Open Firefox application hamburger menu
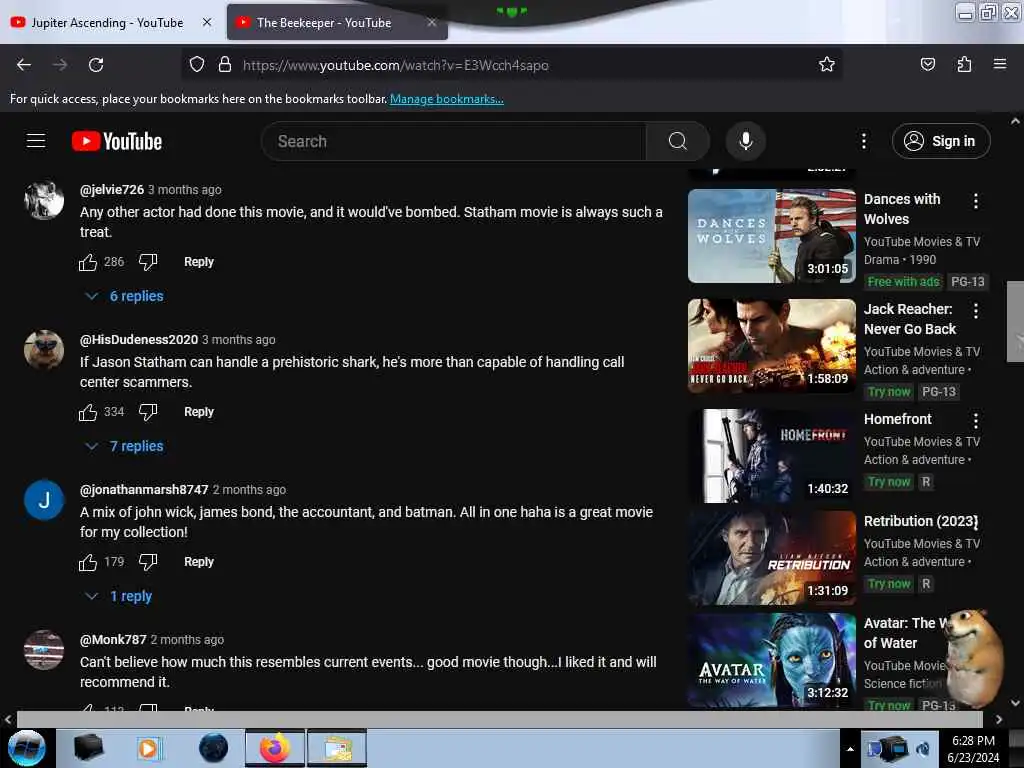1024x768 pixels. 999,64
